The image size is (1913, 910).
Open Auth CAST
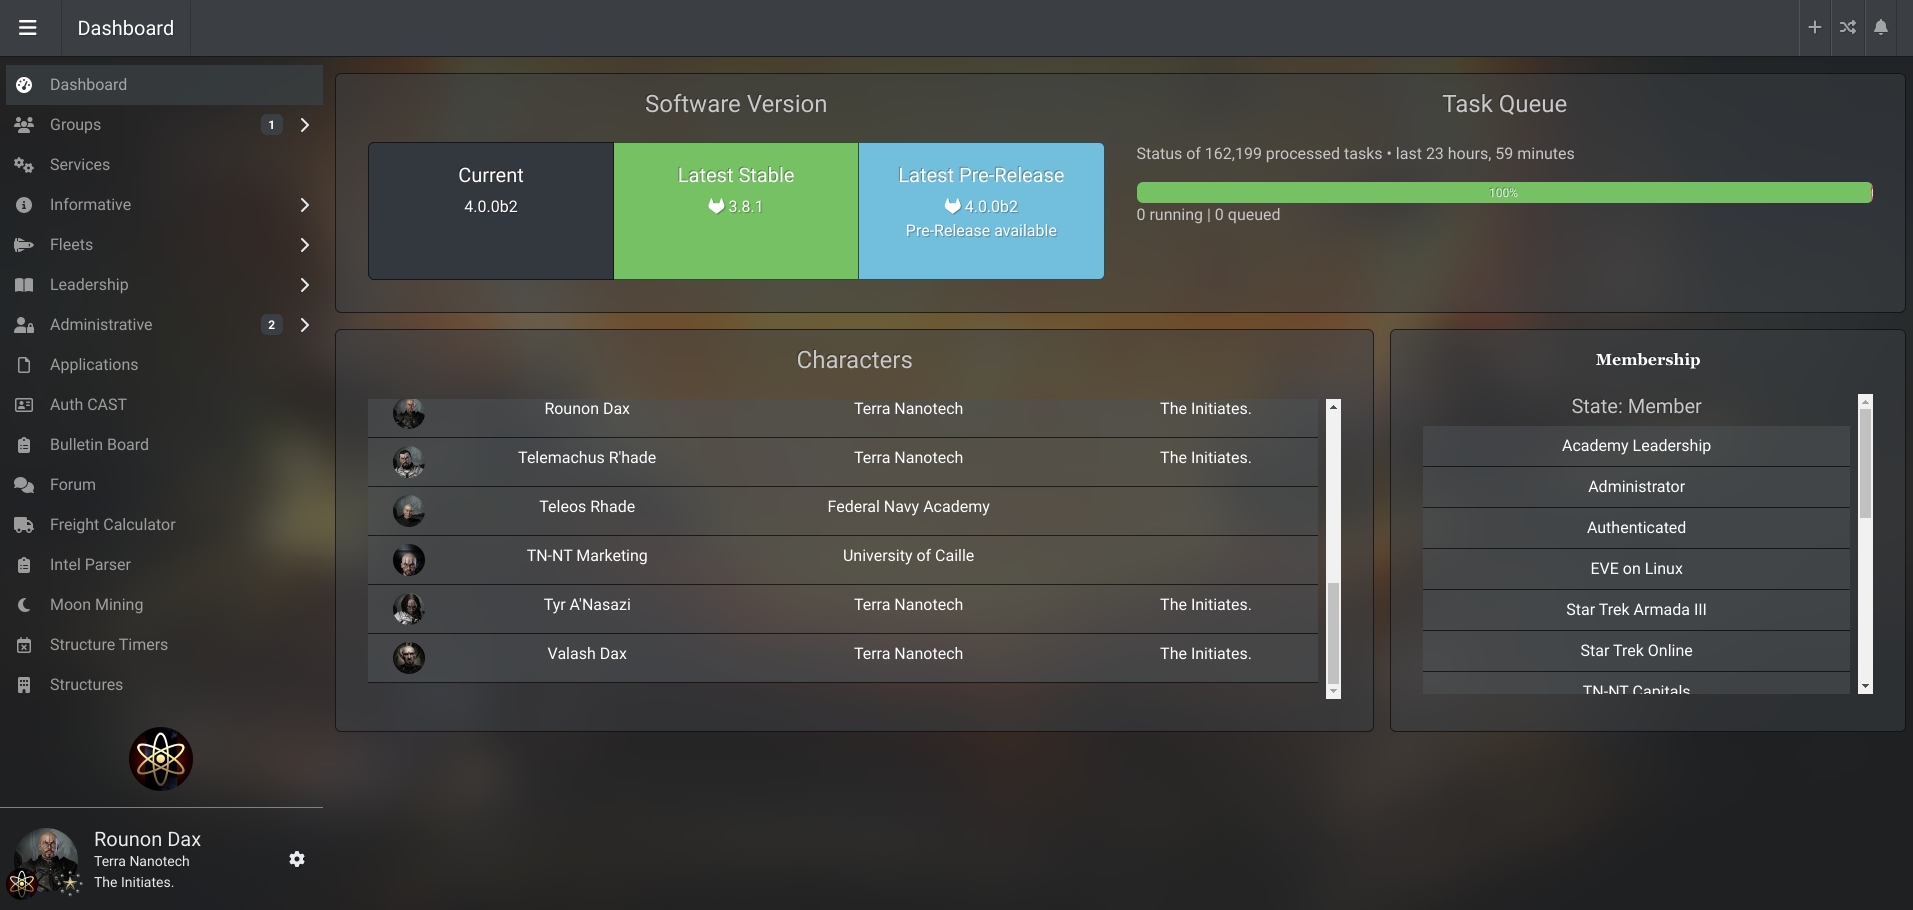tap(85, 405)
